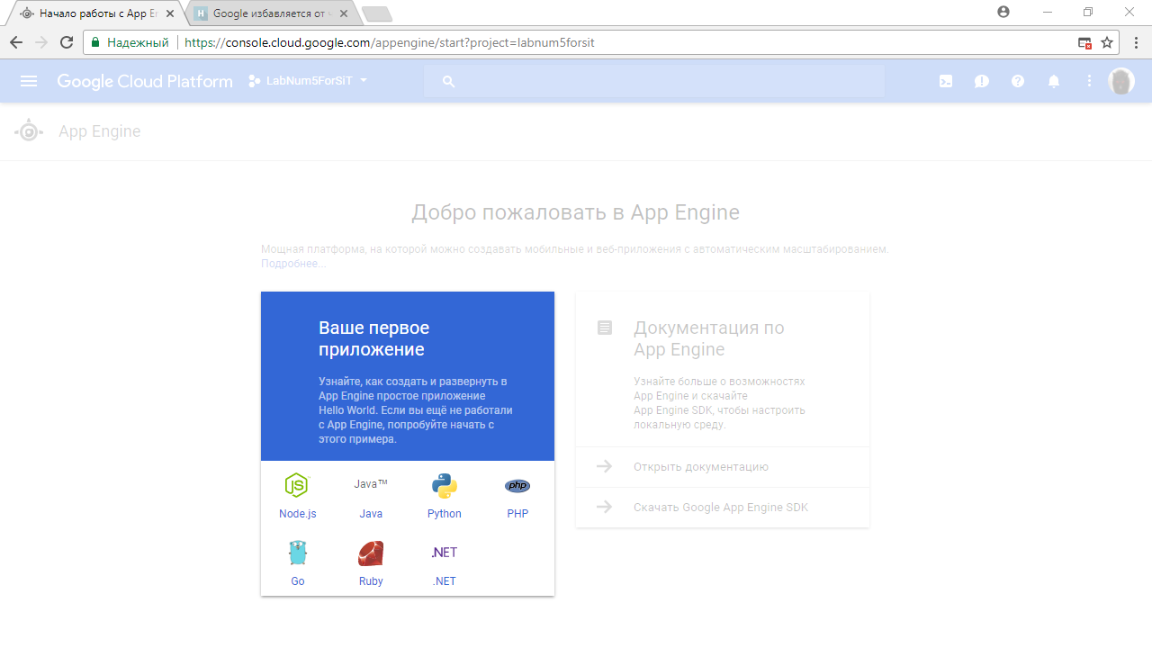Click Скачать Google App Engine SDK link
This screenshot has width=1152, height=670.
(722, 508)
